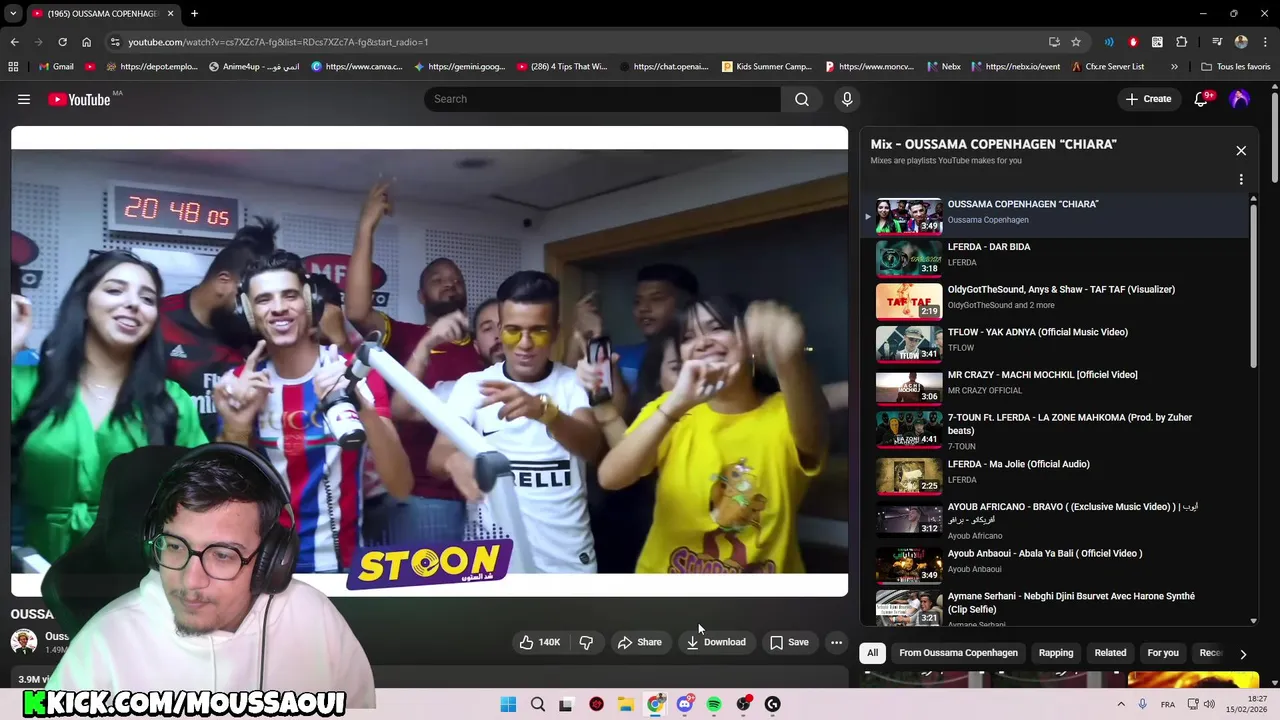Open Windows taskbar search
1280x720 pixels.
538,704
